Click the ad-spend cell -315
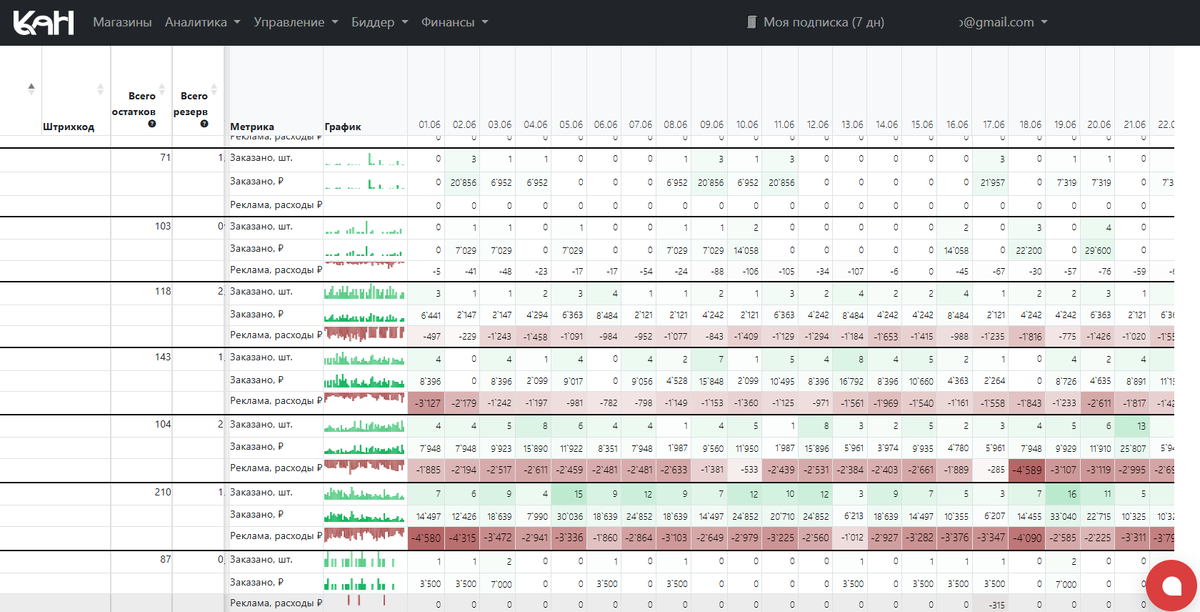 [x=992, y=604]
